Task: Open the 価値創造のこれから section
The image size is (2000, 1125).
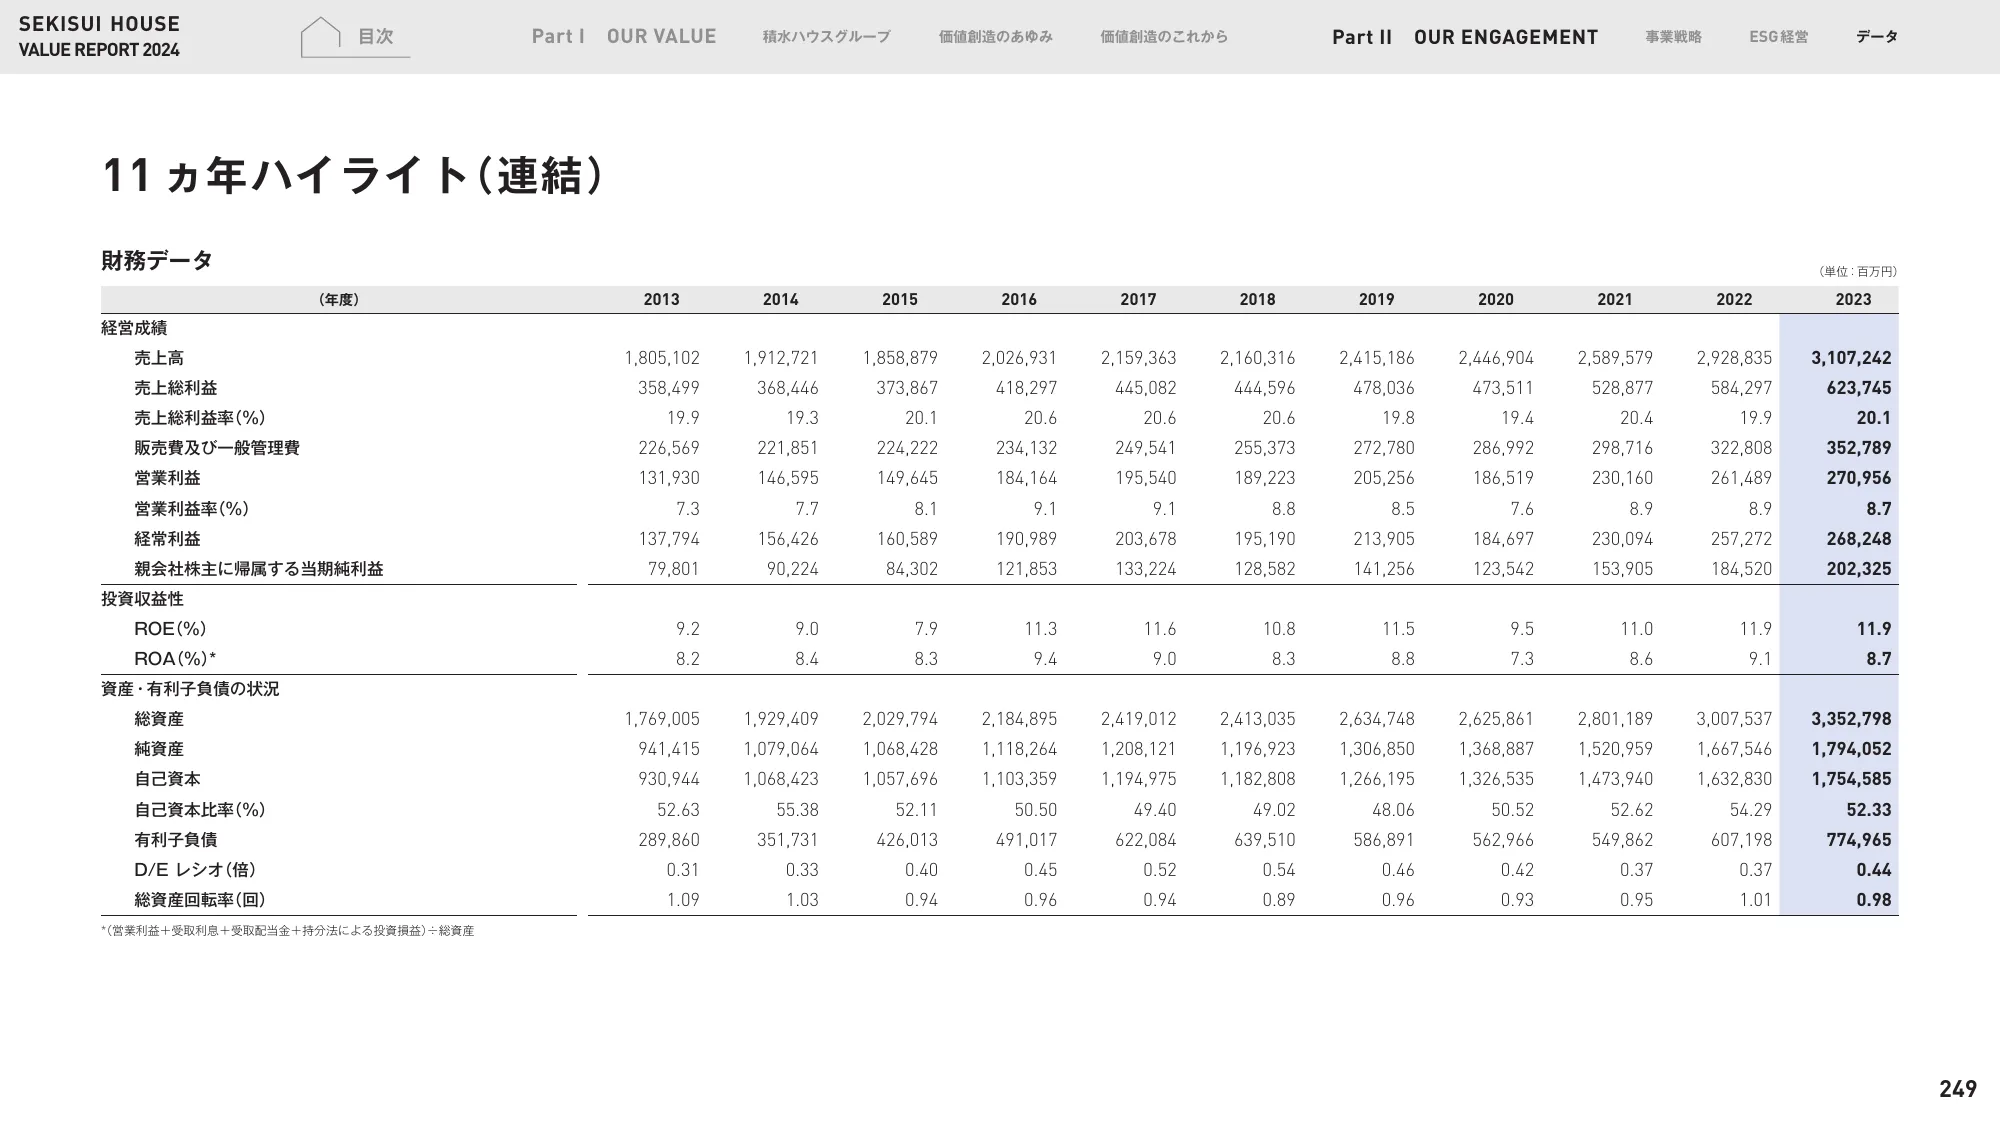Action: [x=1163, y=37]
